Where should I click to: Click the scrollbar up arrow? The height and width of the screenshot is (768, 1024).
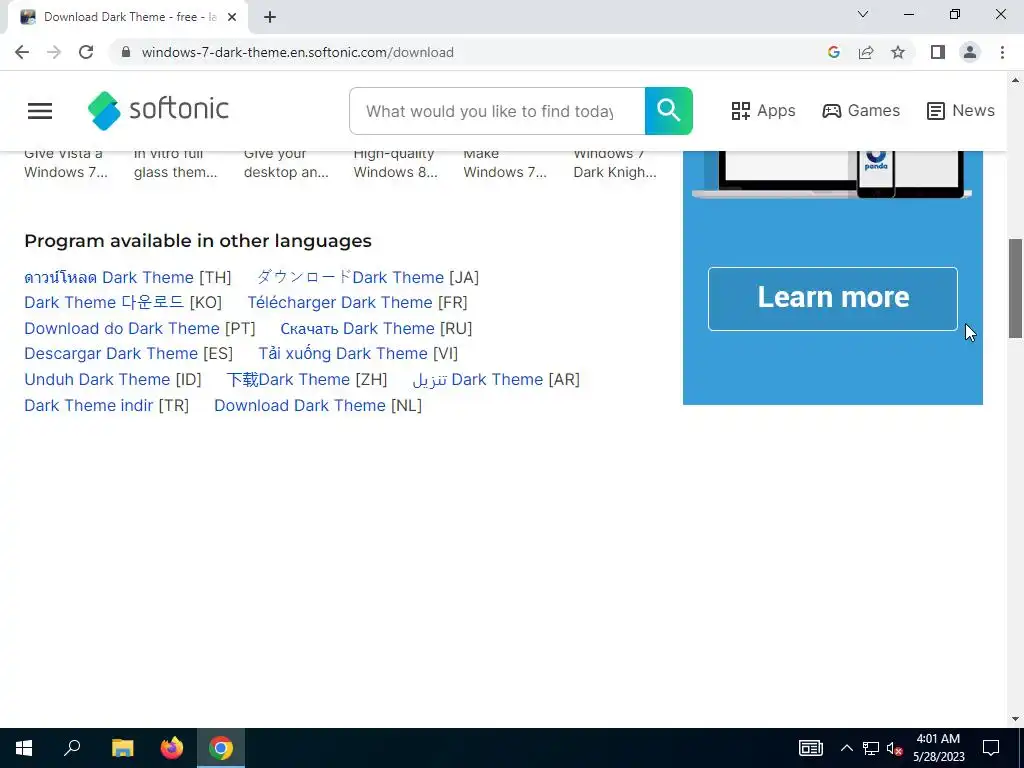point(1015,80)
